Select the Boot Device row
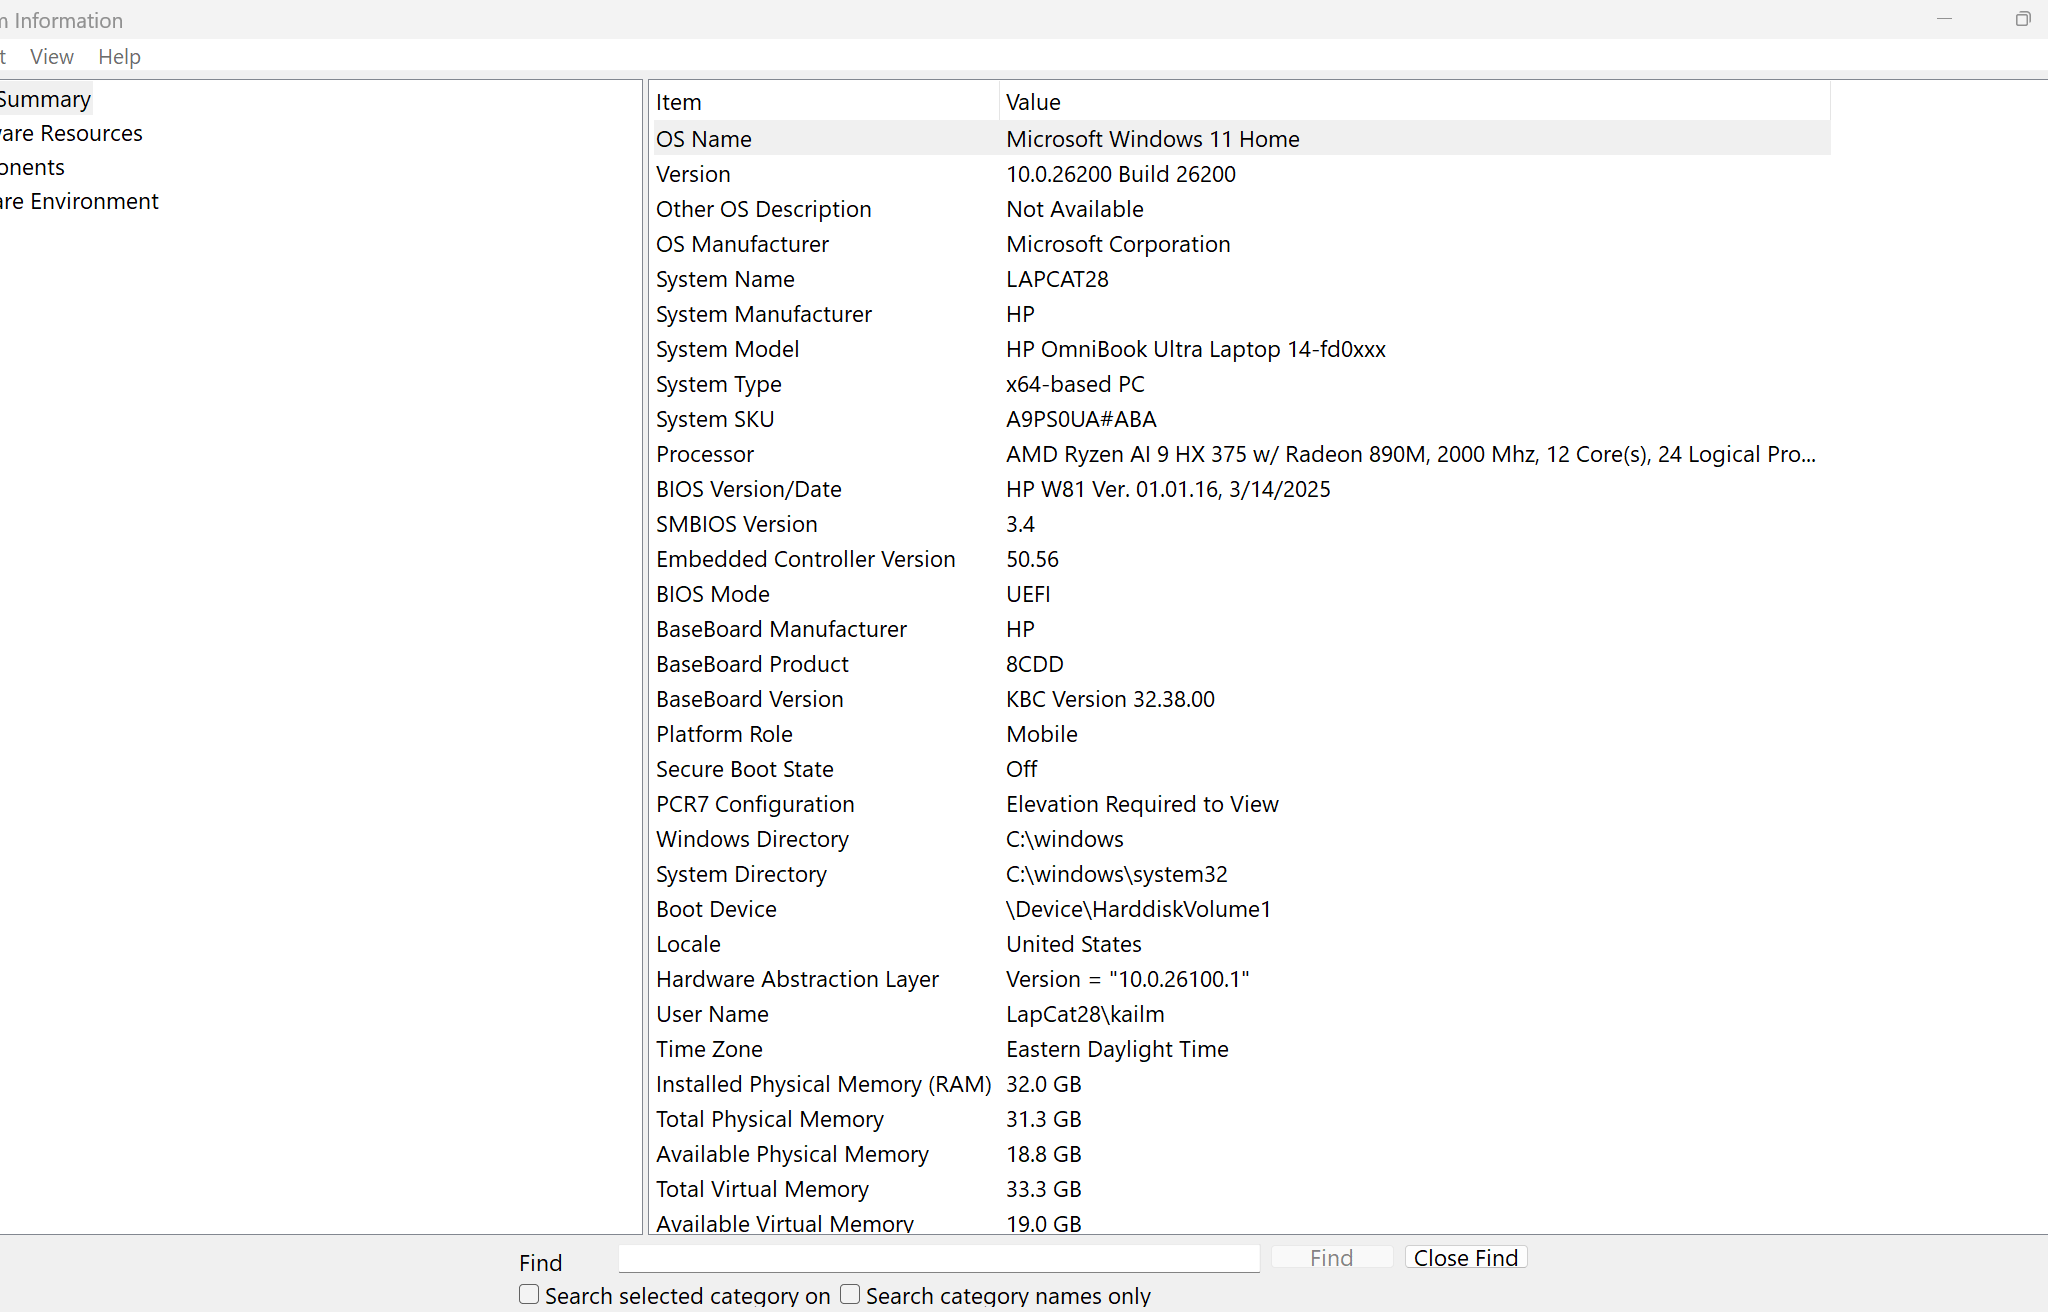Image resolution: width=2048 pixels, height=1312 pixels. tap(1242, 909)
